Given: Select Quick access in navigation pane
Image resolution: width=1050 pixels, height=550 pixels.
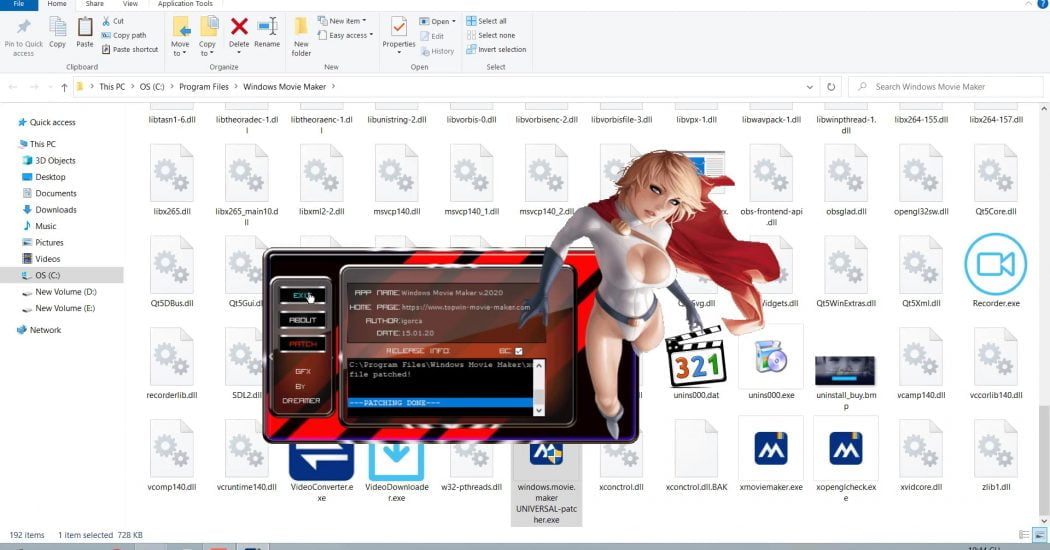Looking at the screenshot, I should click(x=52, y=122).
